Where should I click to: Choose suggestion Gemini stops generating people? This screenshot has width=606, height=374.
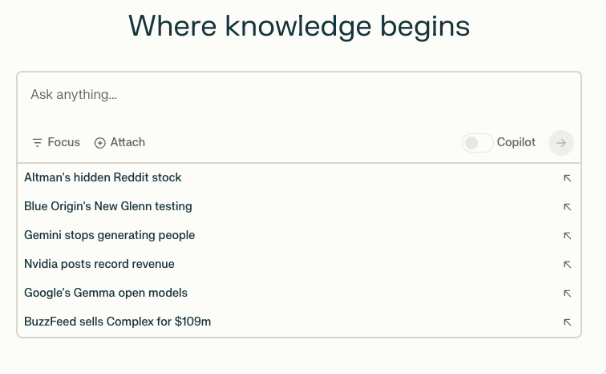click(x=299, y=235)
